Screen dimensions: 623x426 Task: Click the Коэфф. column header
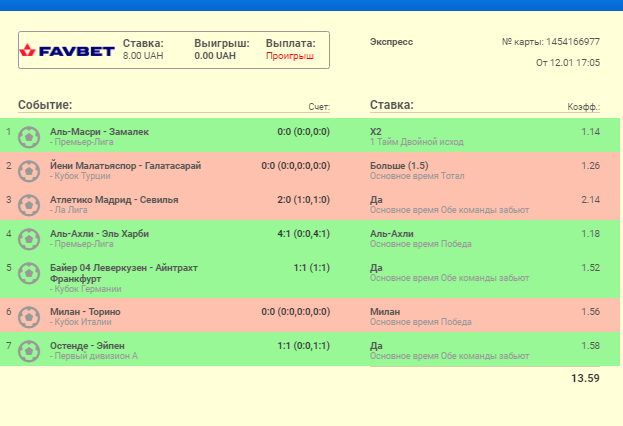pos(583,107)
